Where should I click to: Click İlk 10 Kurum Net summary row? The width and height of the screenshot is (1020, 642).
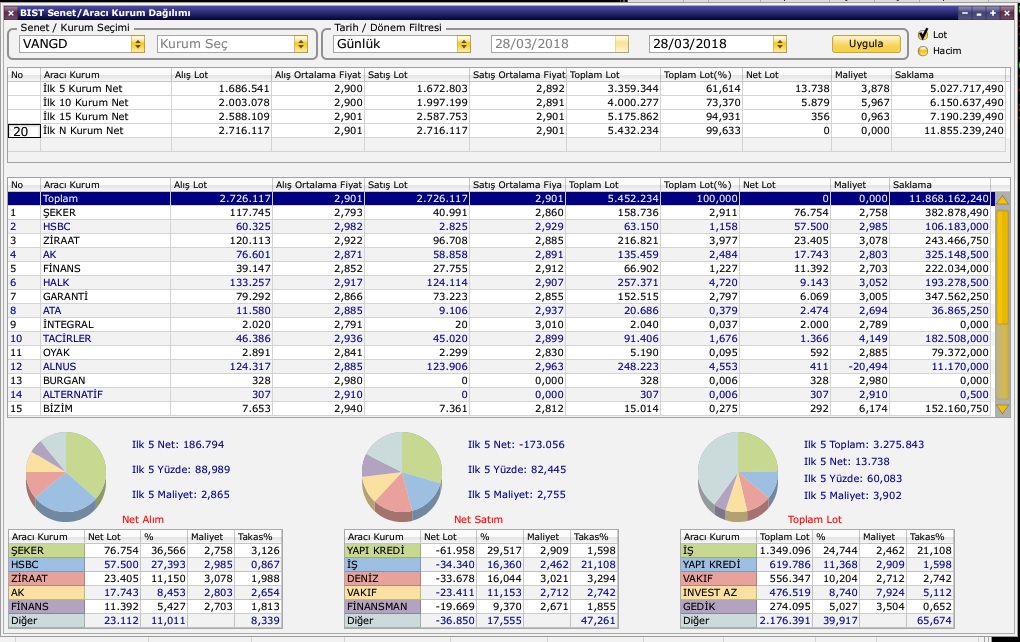coord(507,103)
